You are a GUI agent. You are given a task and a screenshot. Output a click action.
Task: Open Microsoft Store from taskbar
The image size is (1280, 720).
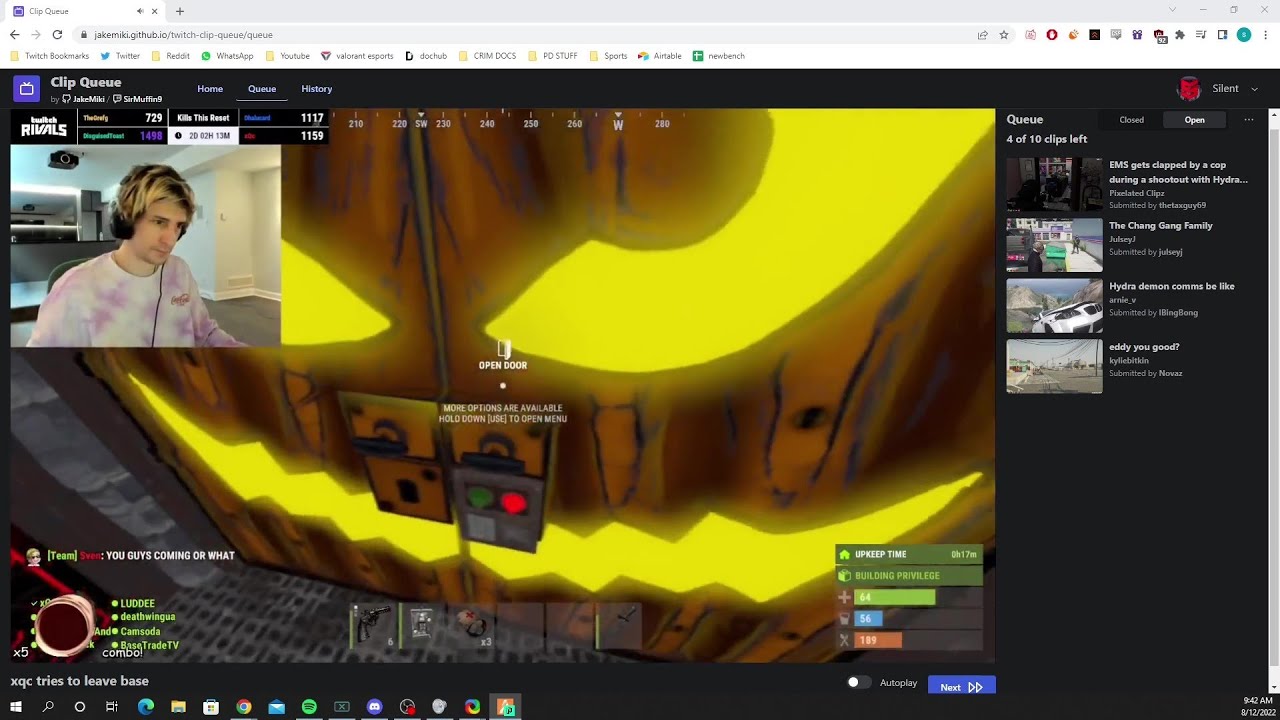211,707
